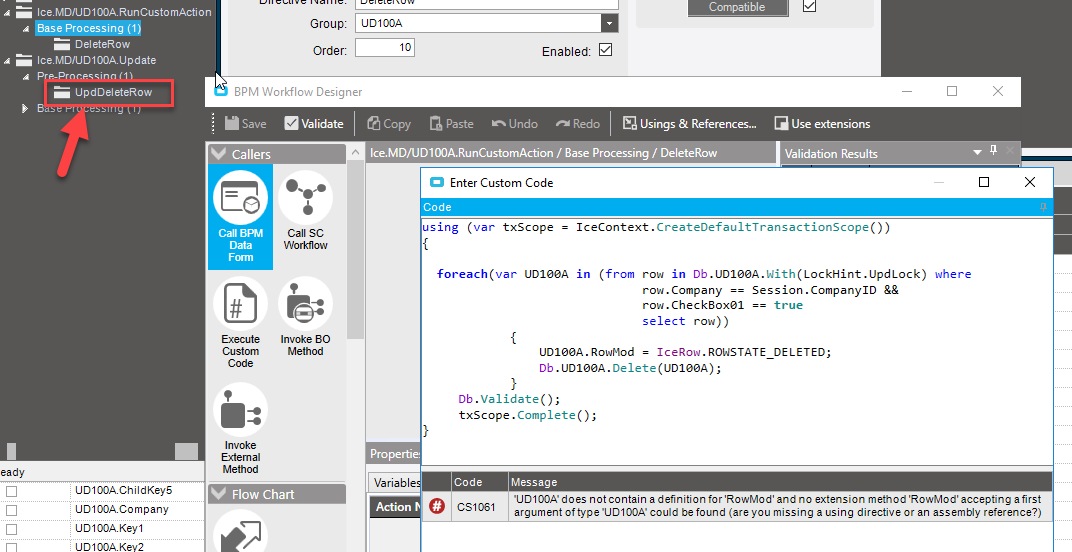Open the Group dropdown showing UD100A
The width and height of the screenshot is (1072, 552).
click(x=609, y=23)
